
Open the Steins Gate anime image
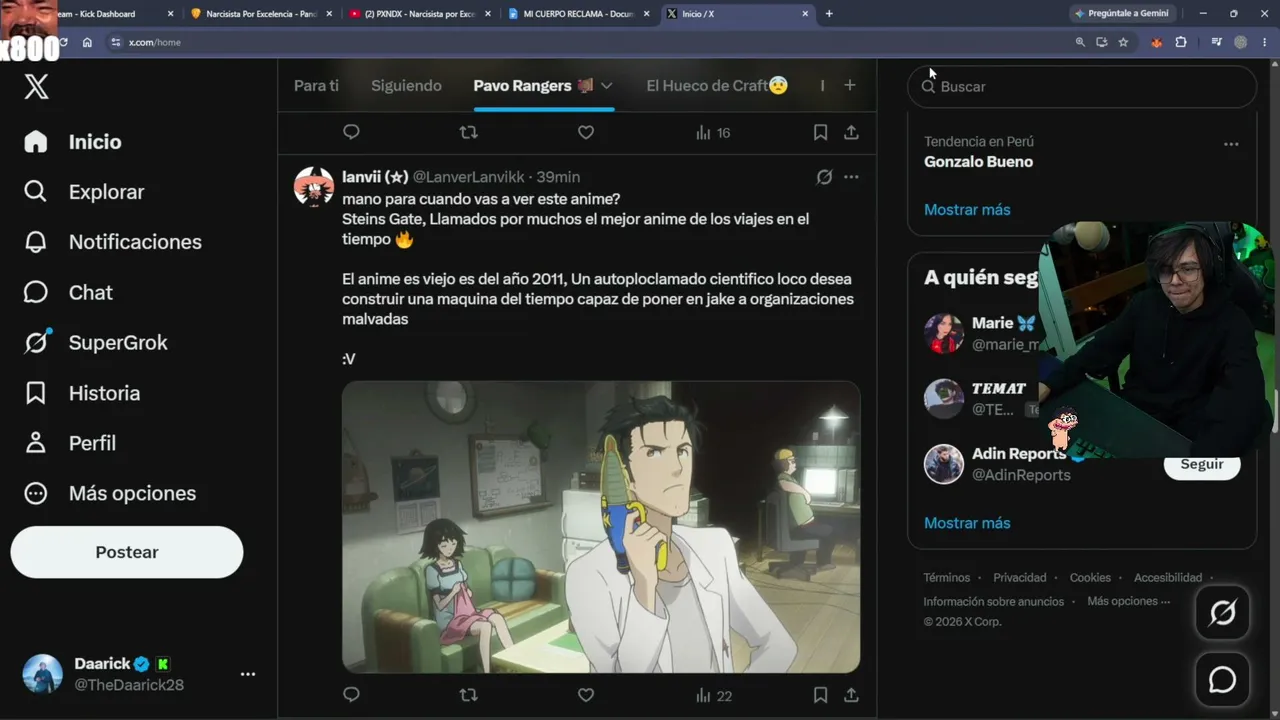pyautogui.click(x=601, y=527)
